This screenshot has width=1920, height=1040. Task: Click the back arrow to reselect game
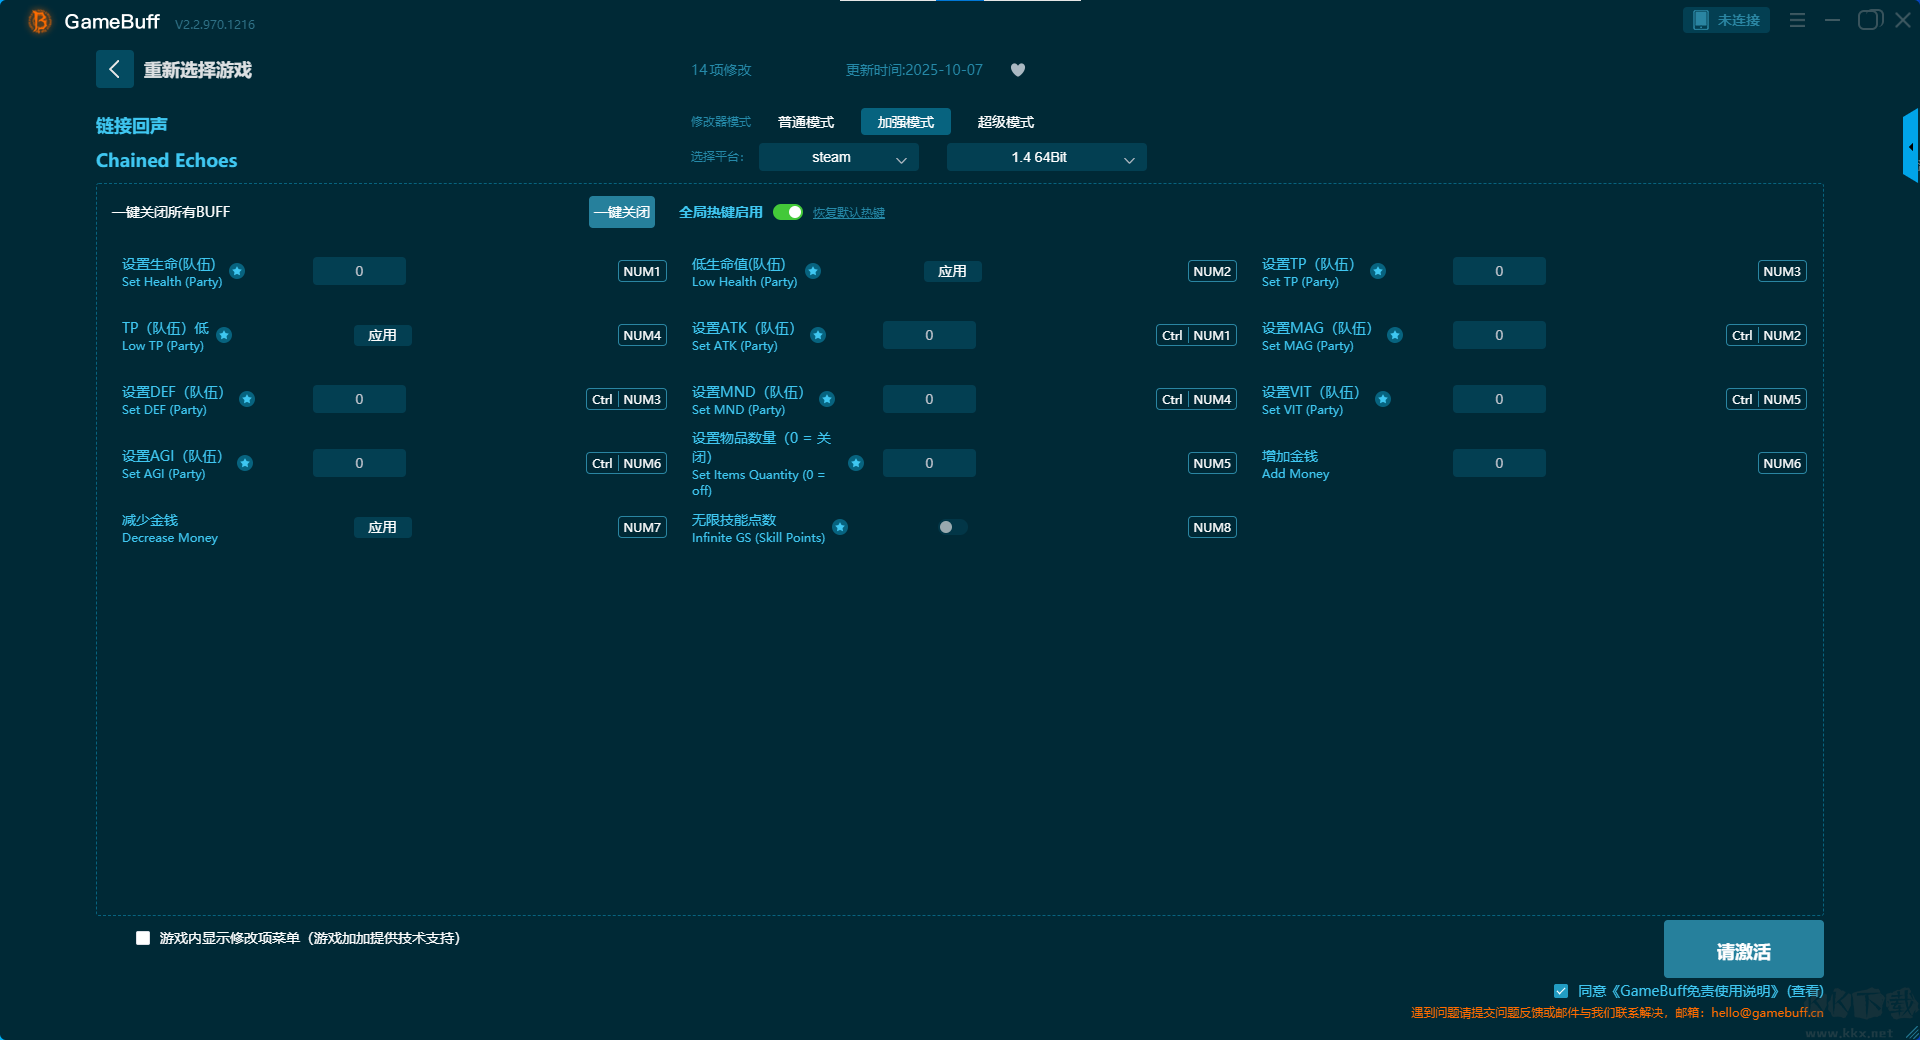point(114,69)
